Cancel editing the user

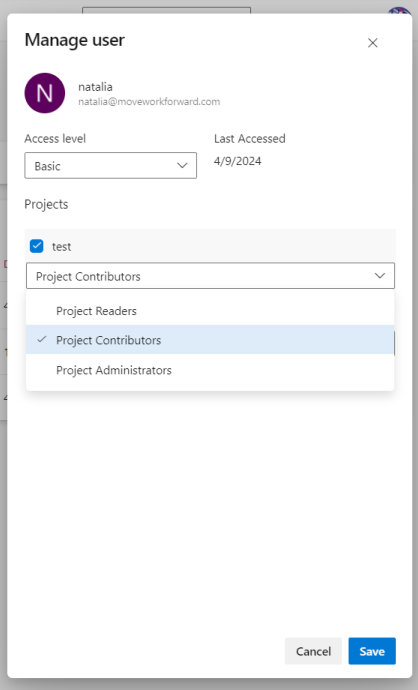click(313, 651)
